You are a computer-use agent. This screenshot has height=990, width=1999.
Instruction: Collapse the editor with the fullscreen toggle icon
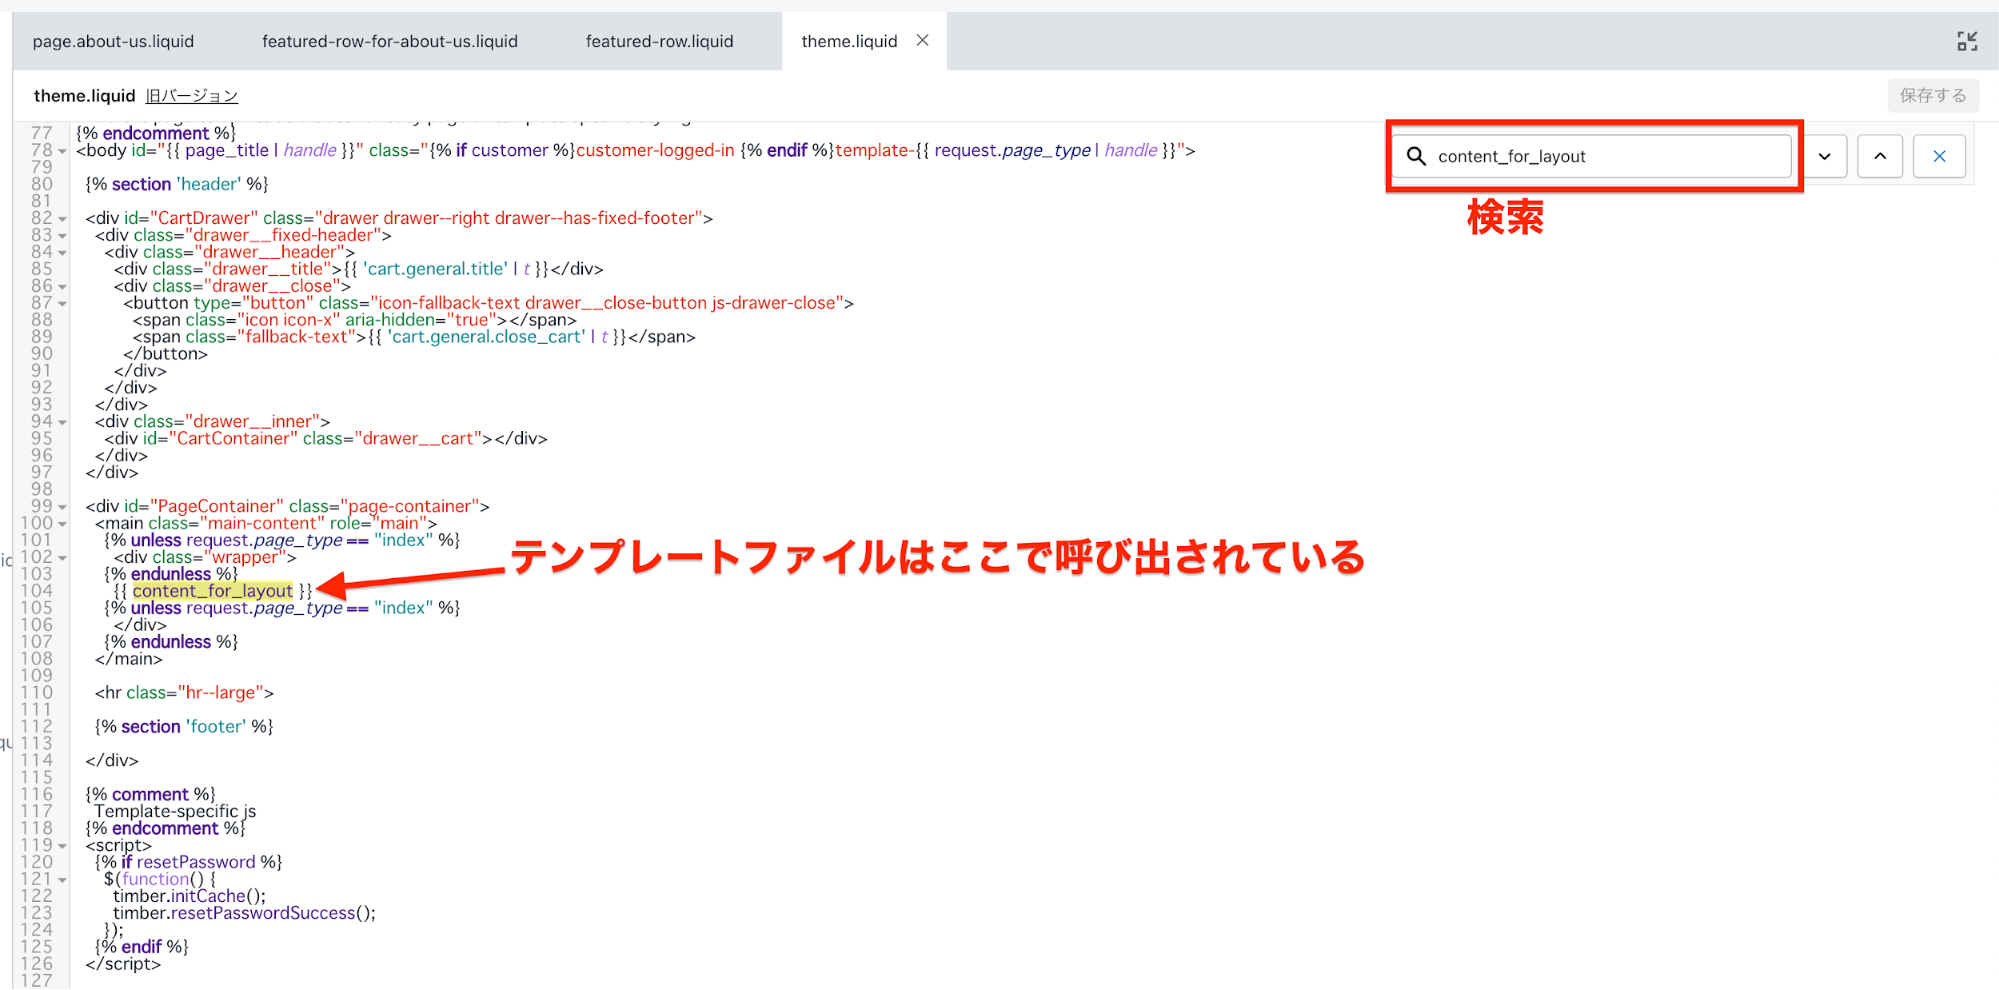(1967, 41)
